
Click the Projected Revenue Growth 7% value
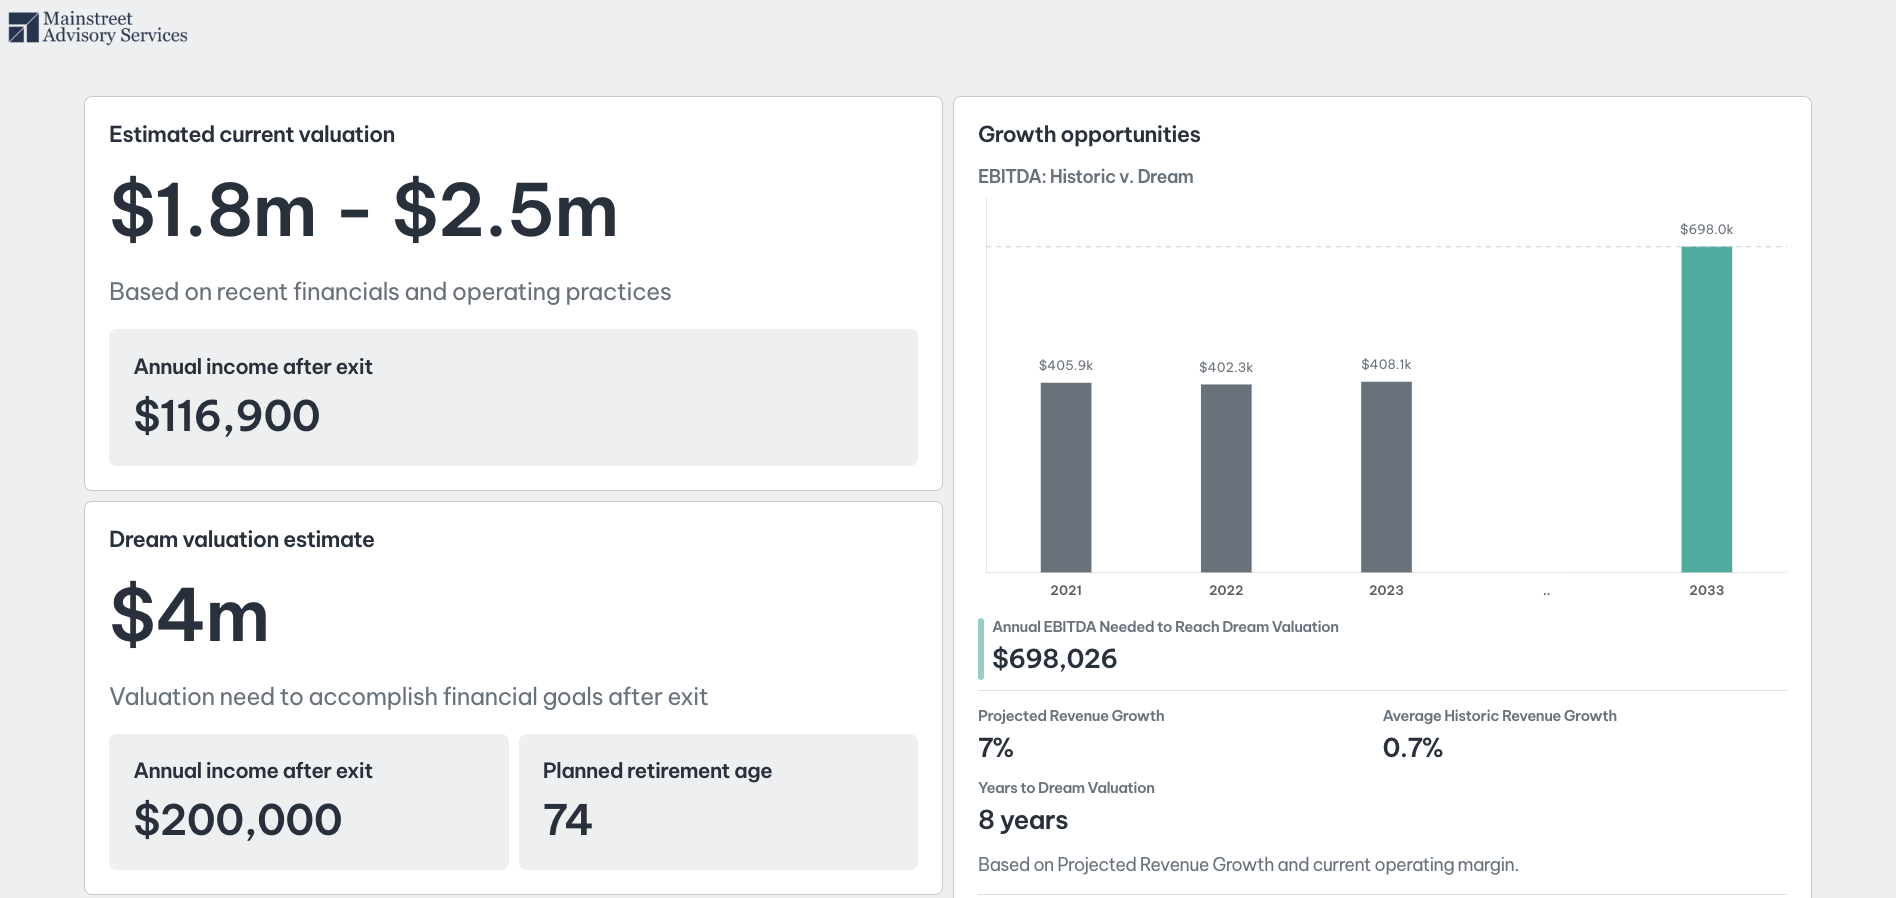coord(996,747)
